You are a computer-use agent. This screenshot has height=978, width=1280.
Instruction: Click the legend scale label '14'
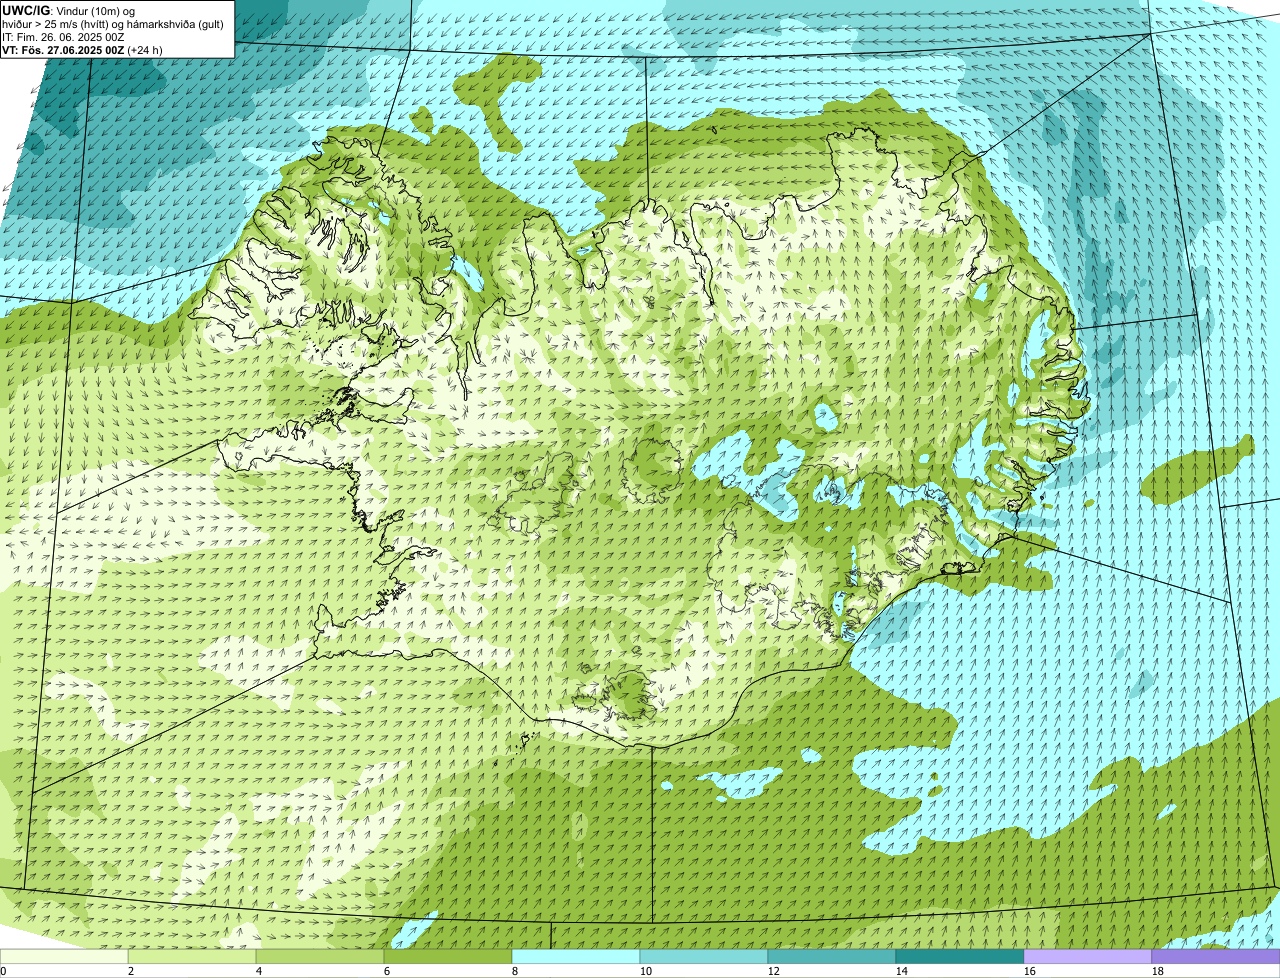click(902, 971)
